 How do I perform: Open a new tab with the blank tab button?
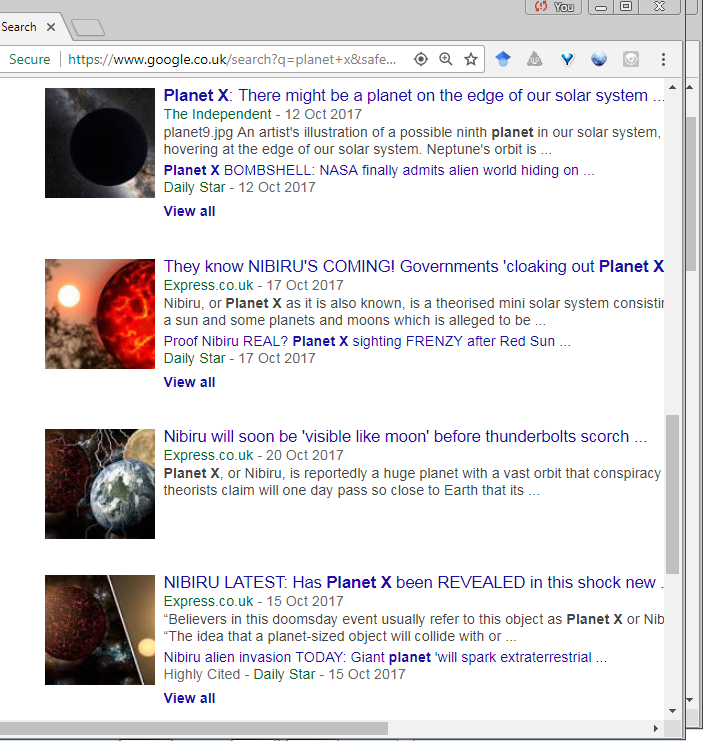point(88,27)
